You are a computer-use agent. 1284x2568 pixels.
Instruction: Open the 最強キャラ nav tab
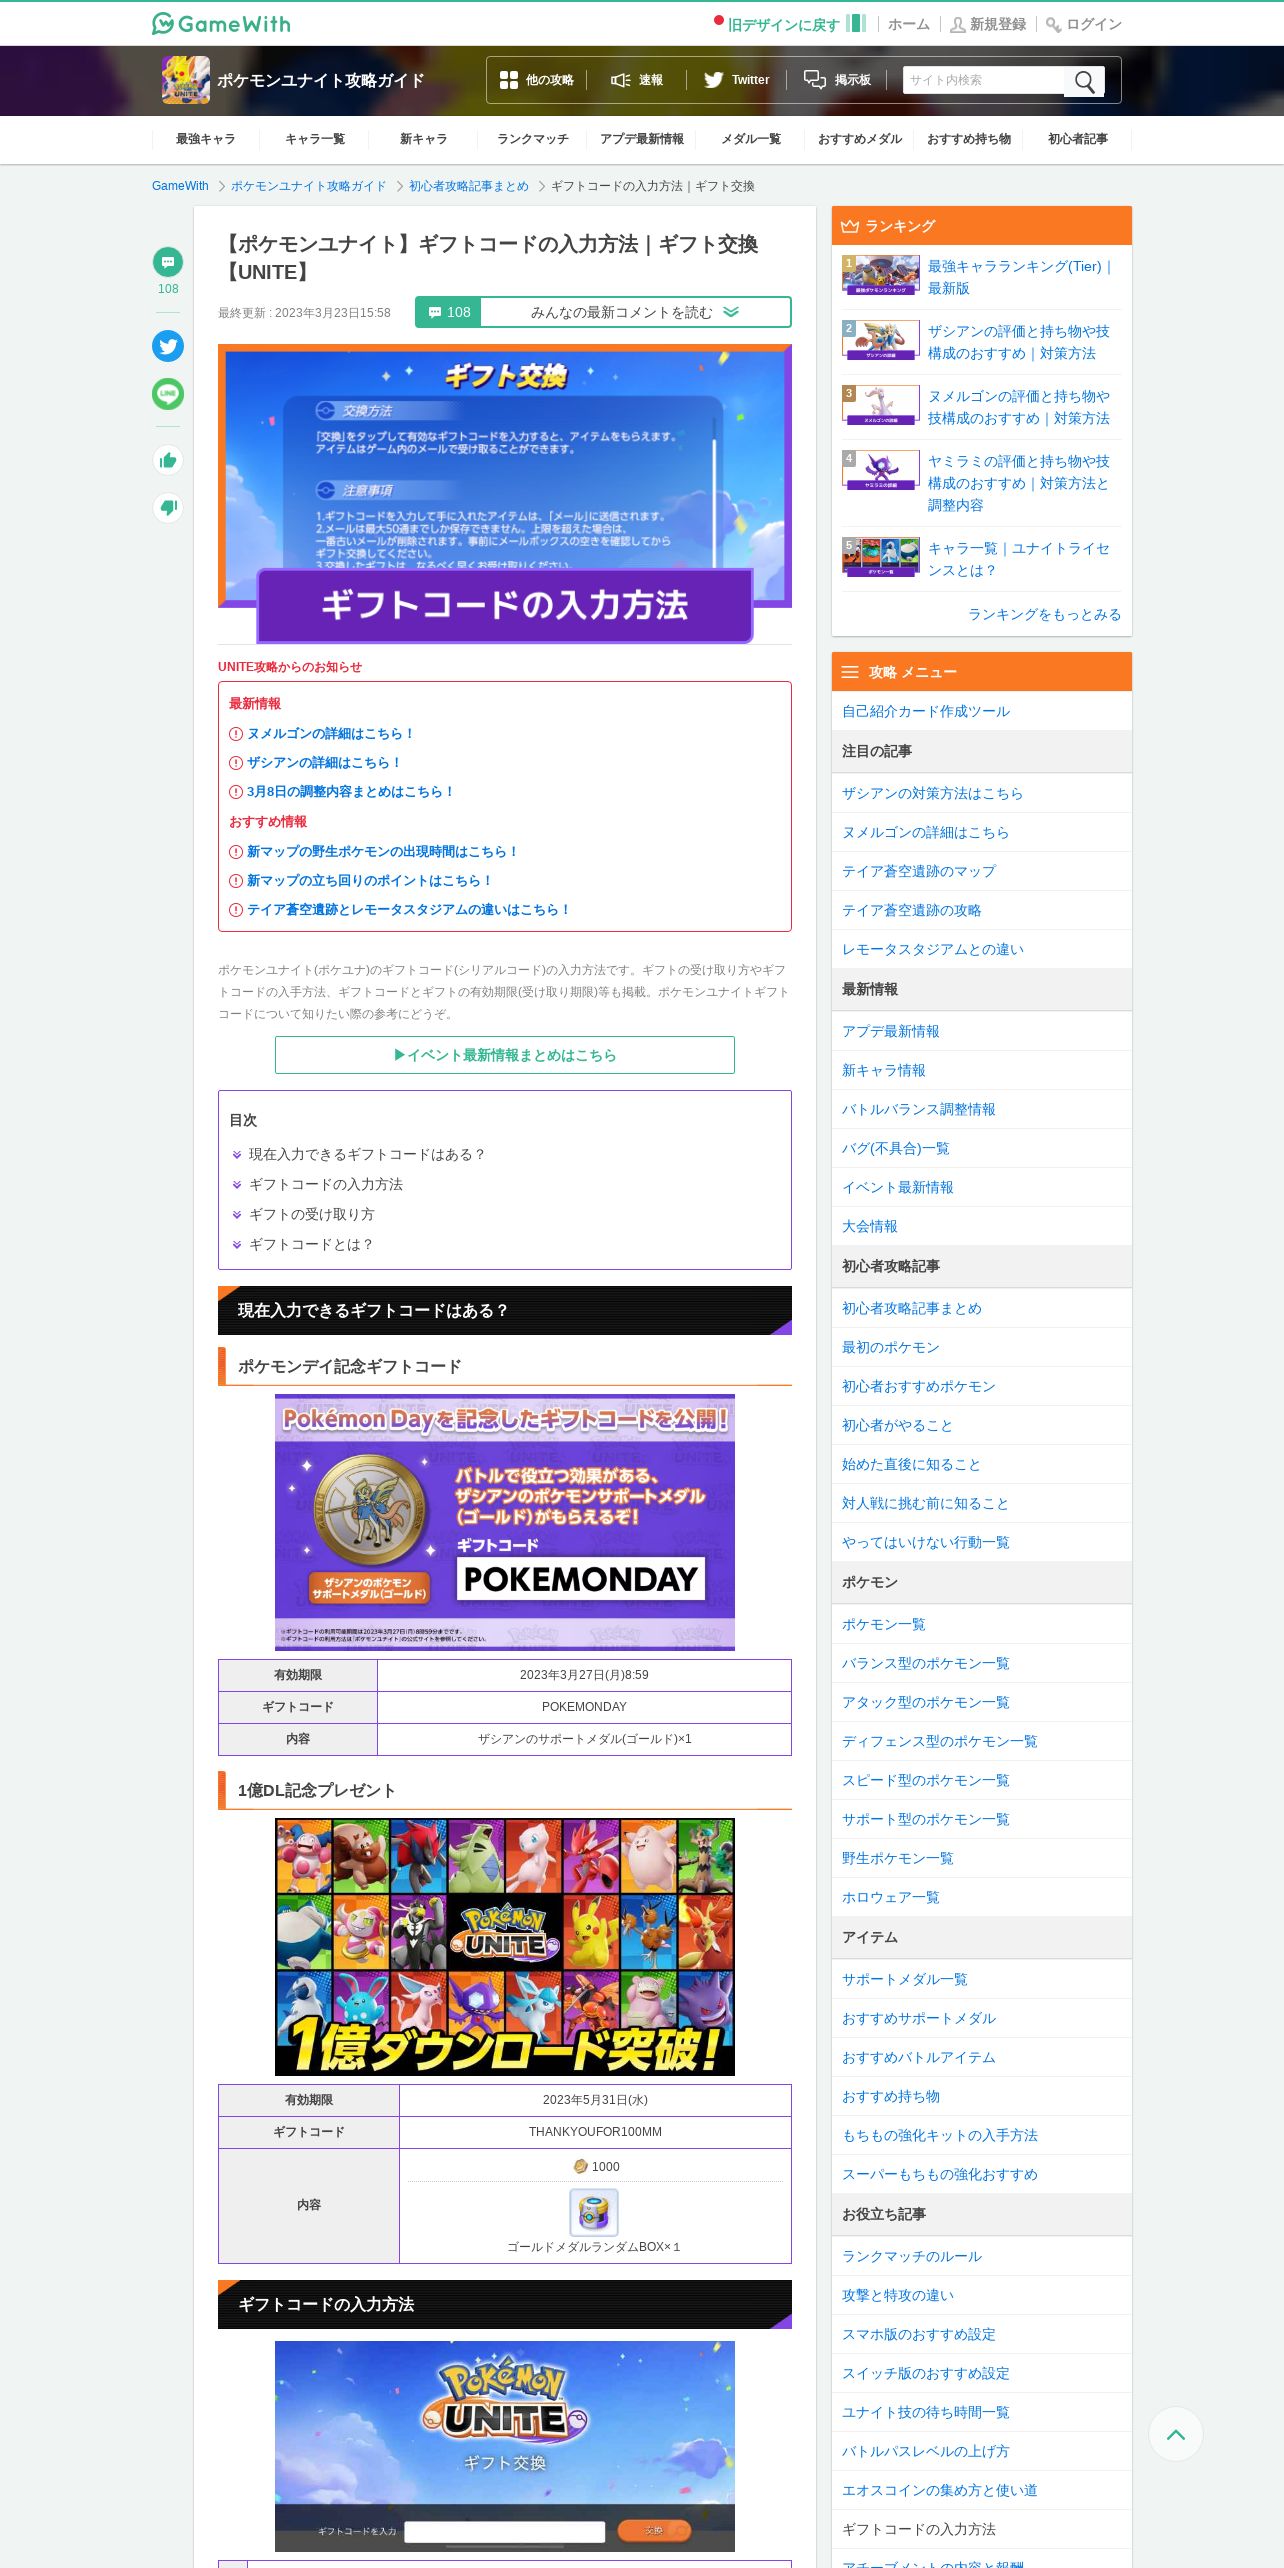click(x=206, y=139)
